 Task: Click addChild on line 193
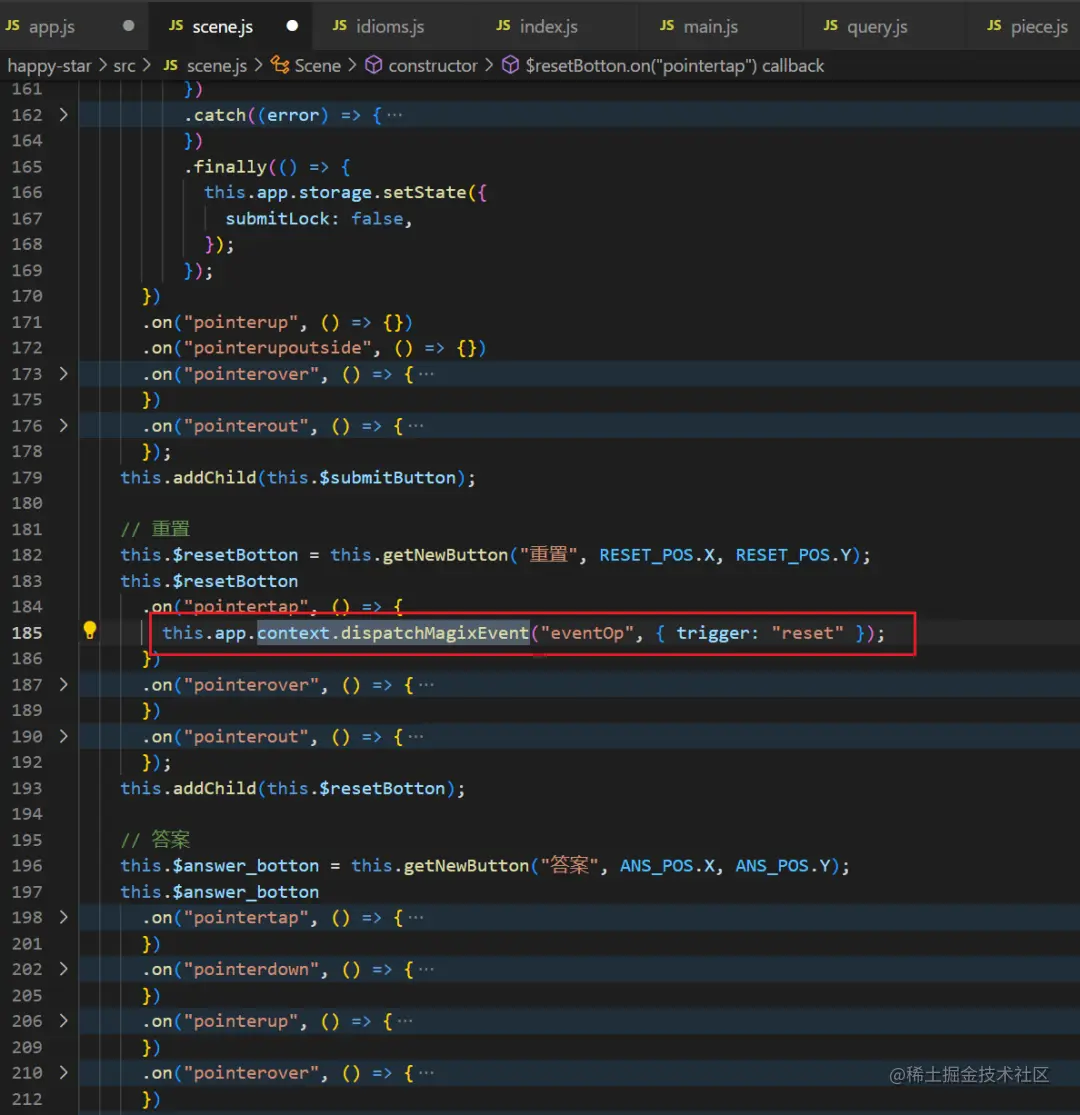pos(214,788)
